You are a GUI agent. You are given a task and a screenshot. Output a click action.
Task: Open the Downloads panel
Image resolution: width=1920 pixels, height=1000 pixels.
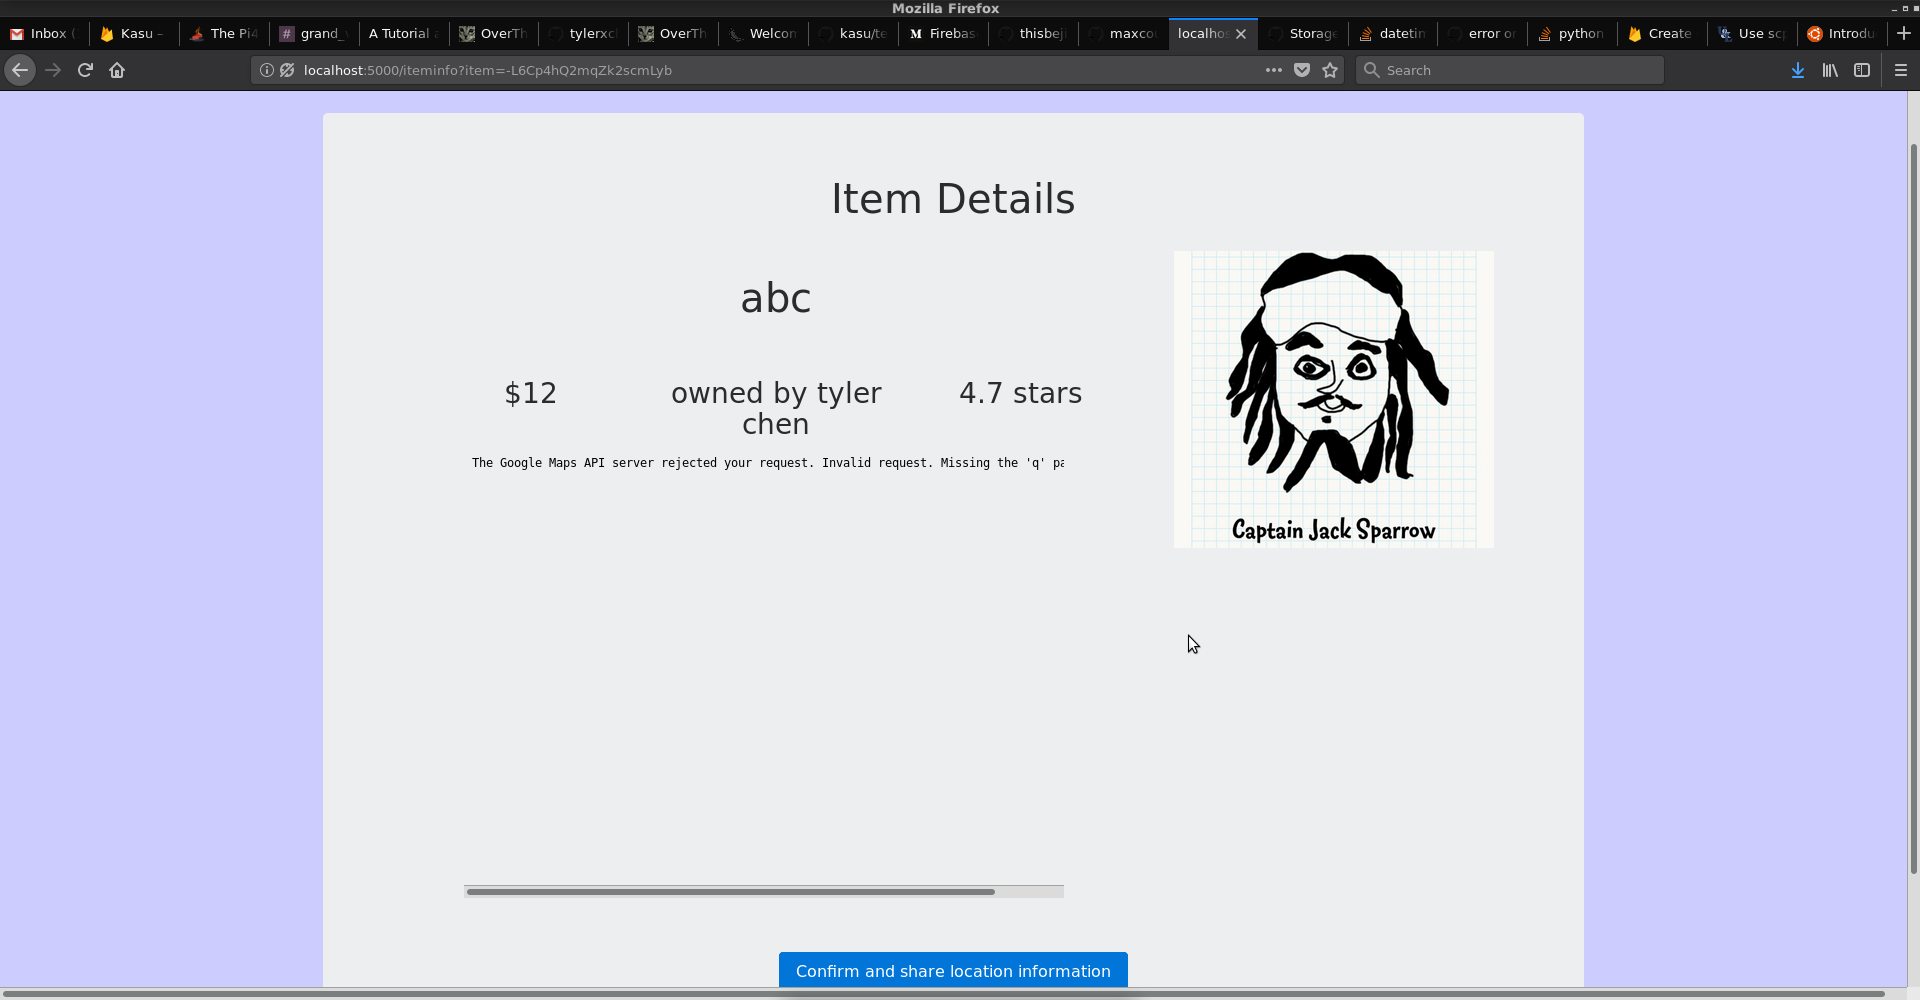coord(1798,70)
